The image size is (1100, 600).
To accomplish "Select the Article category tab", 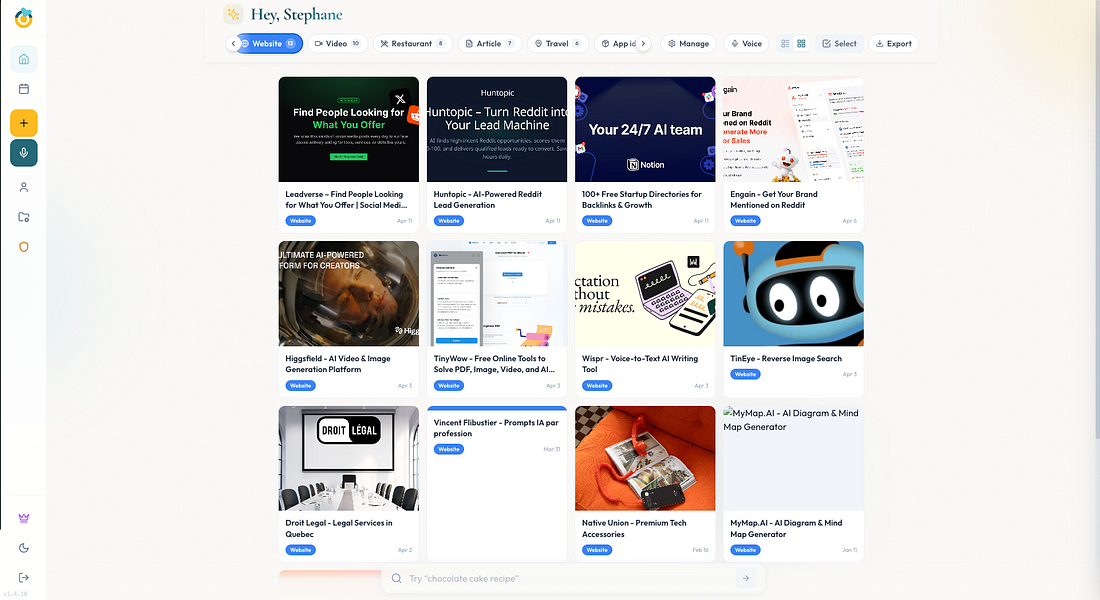I will [x=490, y=44].
